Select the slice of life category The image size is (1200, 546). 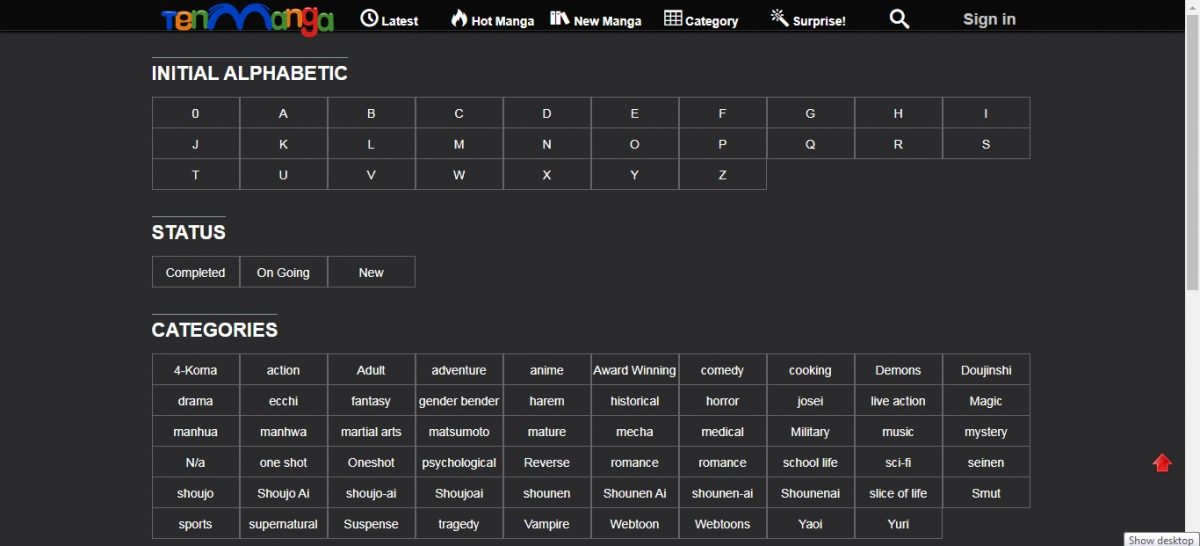[x=897, y=493]
